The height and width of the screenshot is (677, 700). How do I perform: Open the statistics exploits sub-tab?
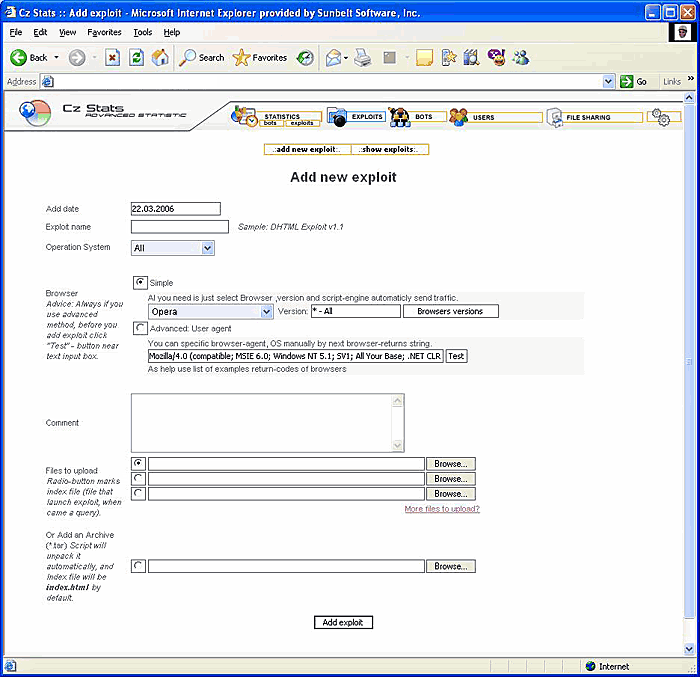[302, 123]
